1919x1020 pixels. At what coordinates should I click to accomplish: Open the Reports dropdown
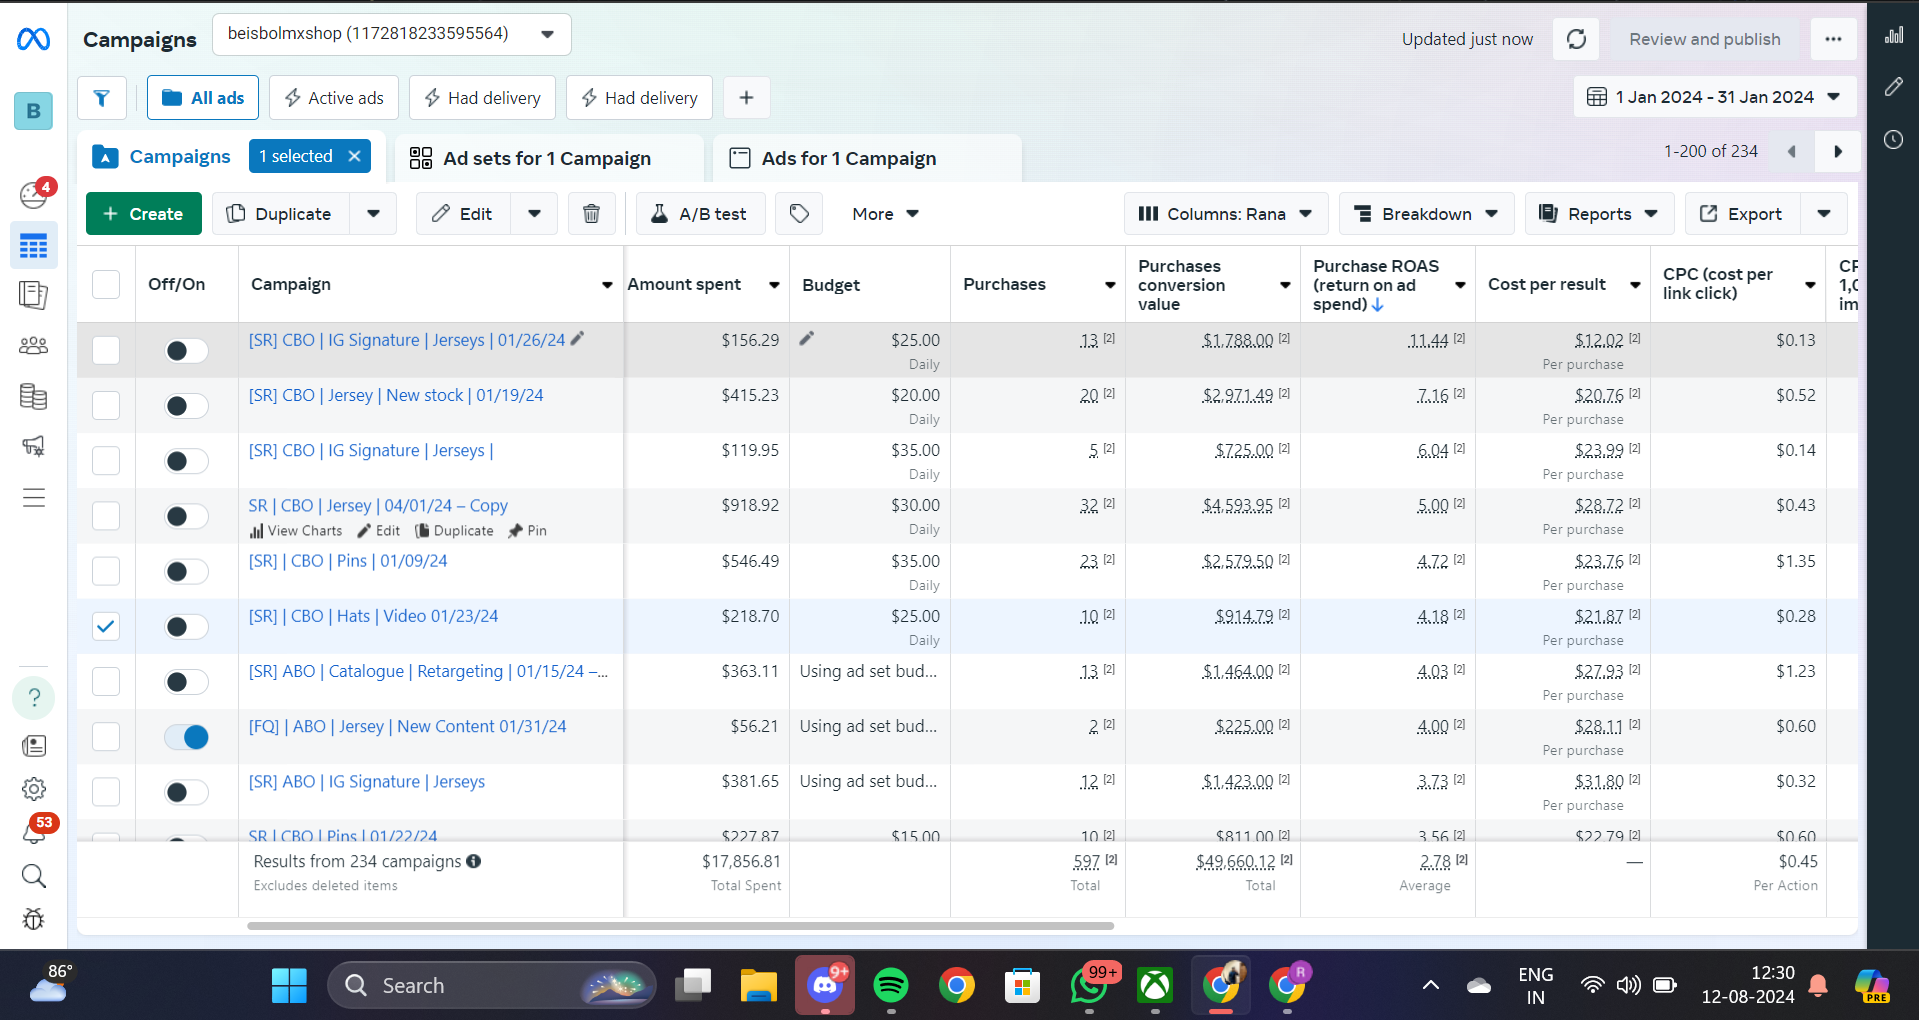coord(1599,214)
